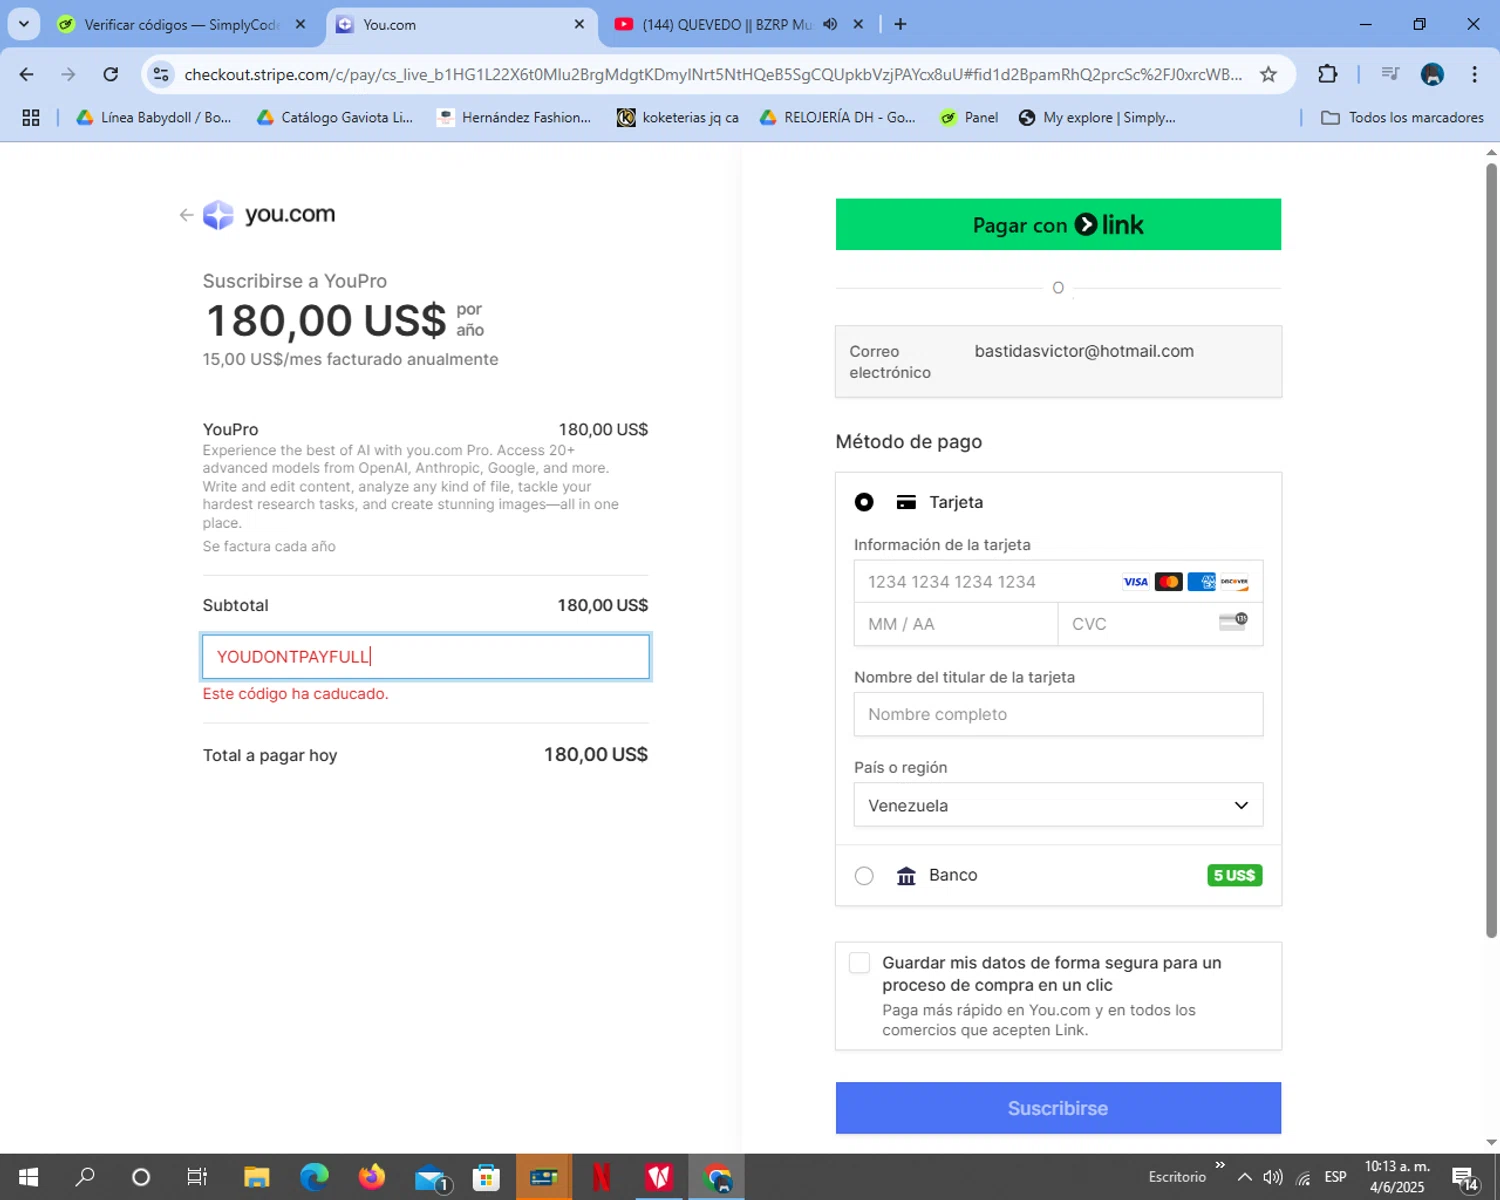Image resolution: width=1500 pixels, height=1200 pixels.
Task: Open RELOJERÍA DH bookmark
Action: tap(837, 118)
